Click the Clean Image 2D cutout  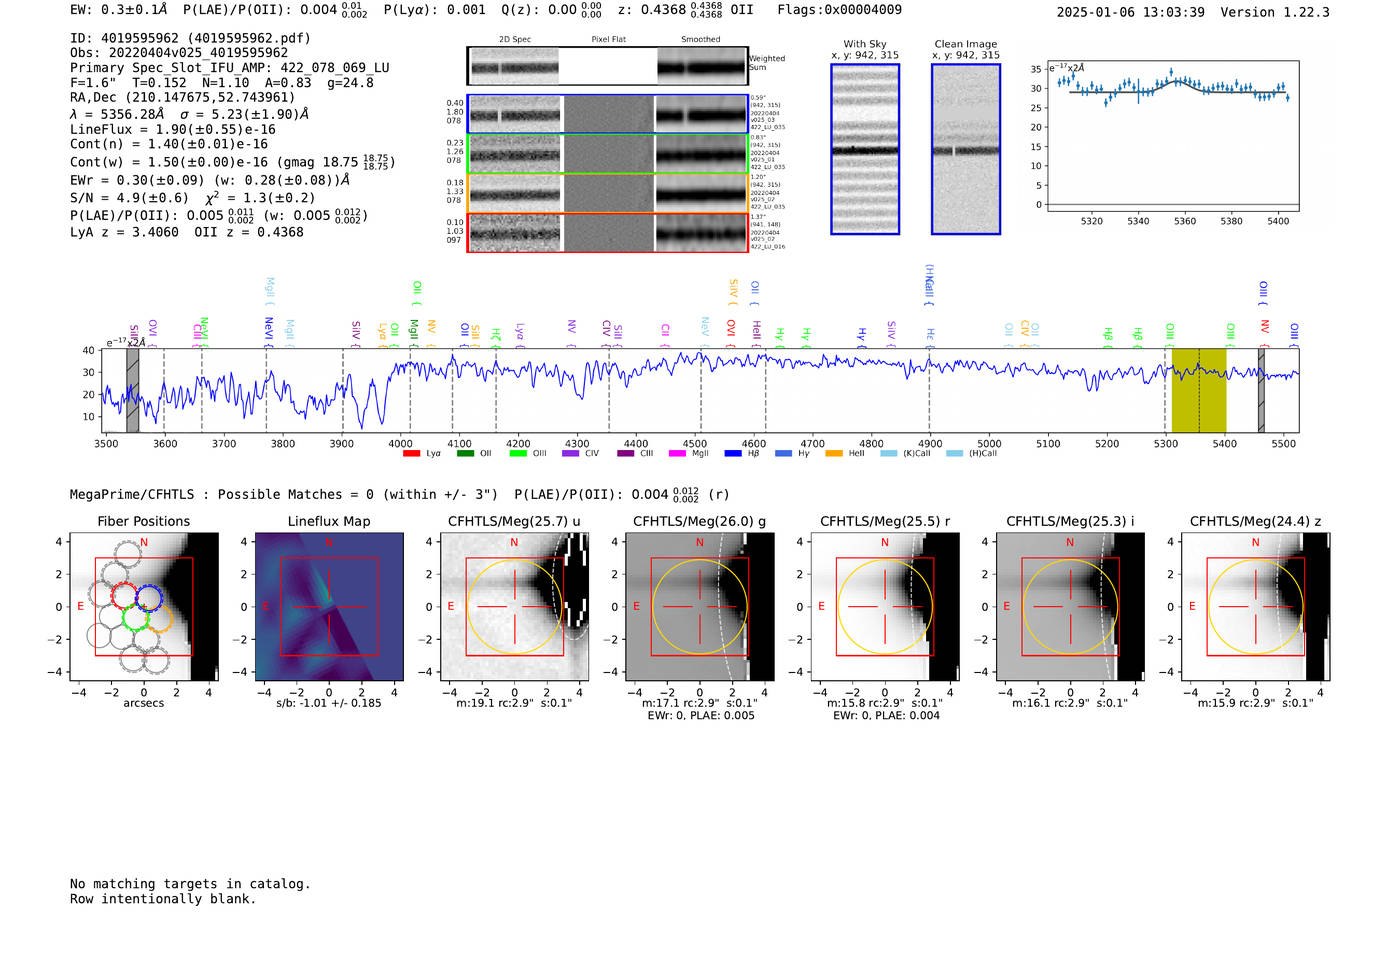coord(966,149)
